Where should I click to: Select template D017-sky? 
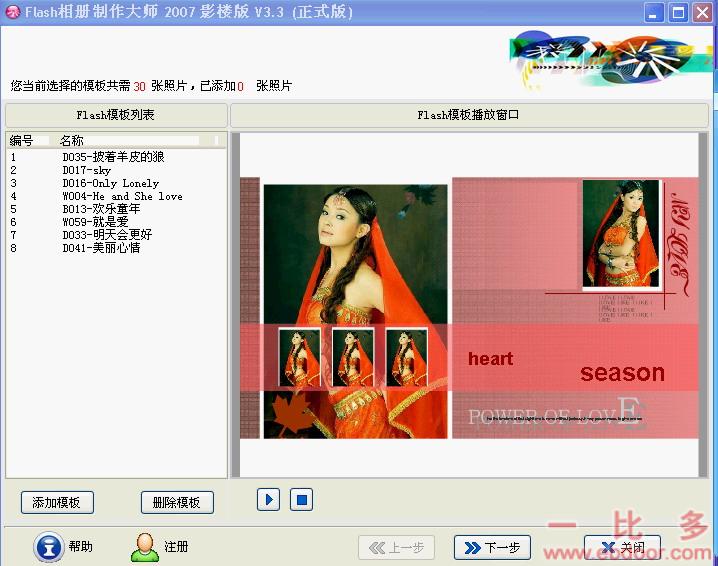tap(87, 170)
